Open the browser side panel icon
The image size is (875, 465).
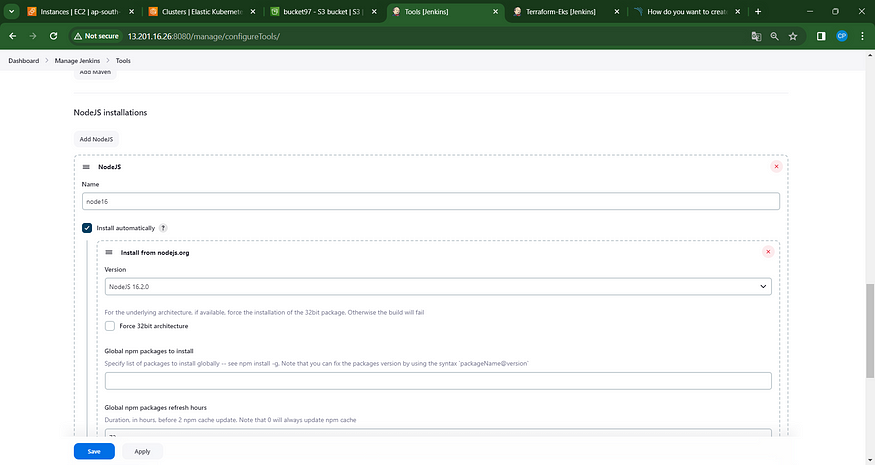click(x=821, y=36)
